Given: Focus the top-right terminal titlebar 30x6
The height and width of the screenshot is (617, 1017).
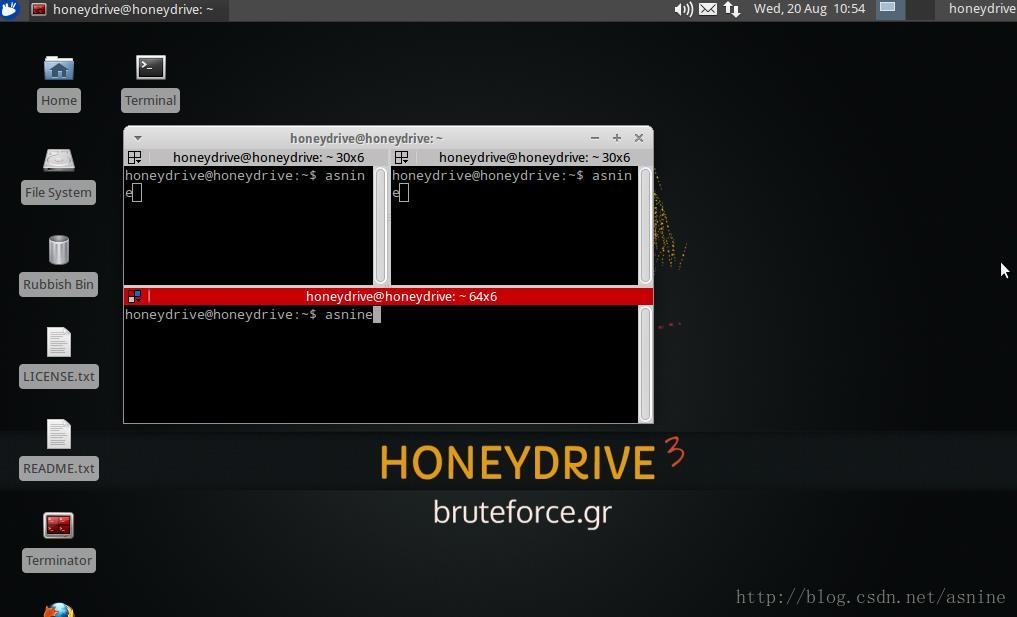Looking at the screenshot, I should click(534, 158).
